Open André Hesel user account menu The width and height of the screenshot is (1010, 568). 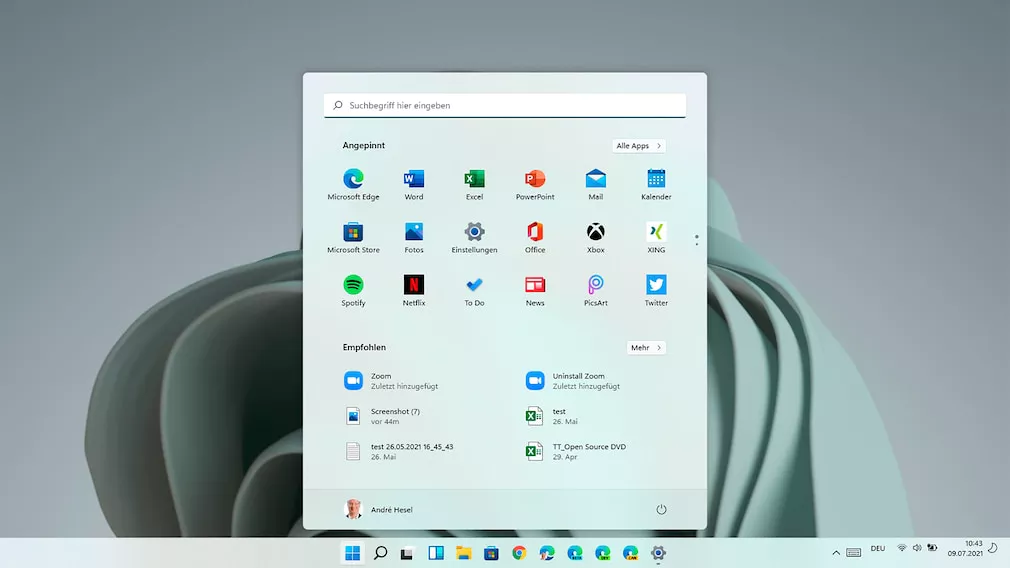(379, 509)
